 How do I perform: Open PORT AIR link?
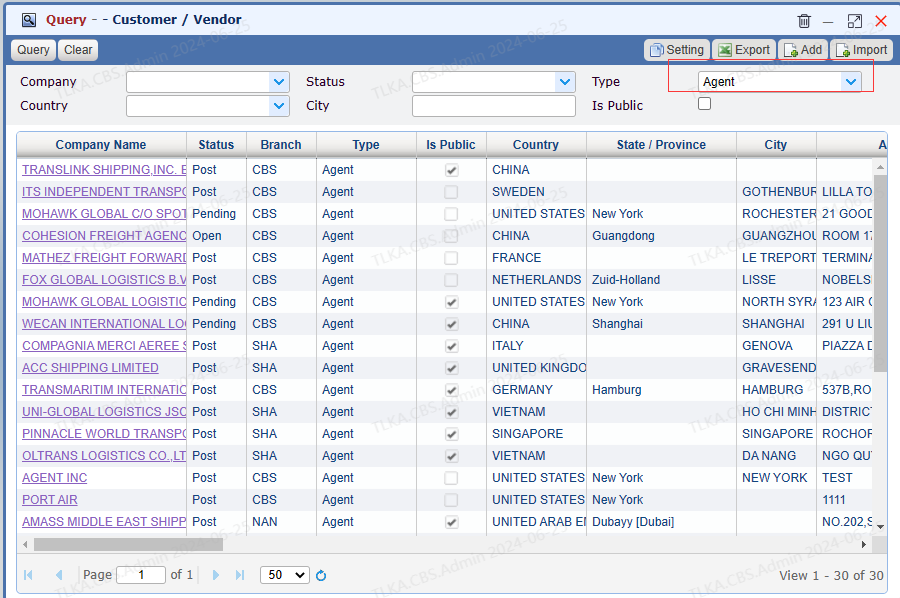[x=49, y=500]
